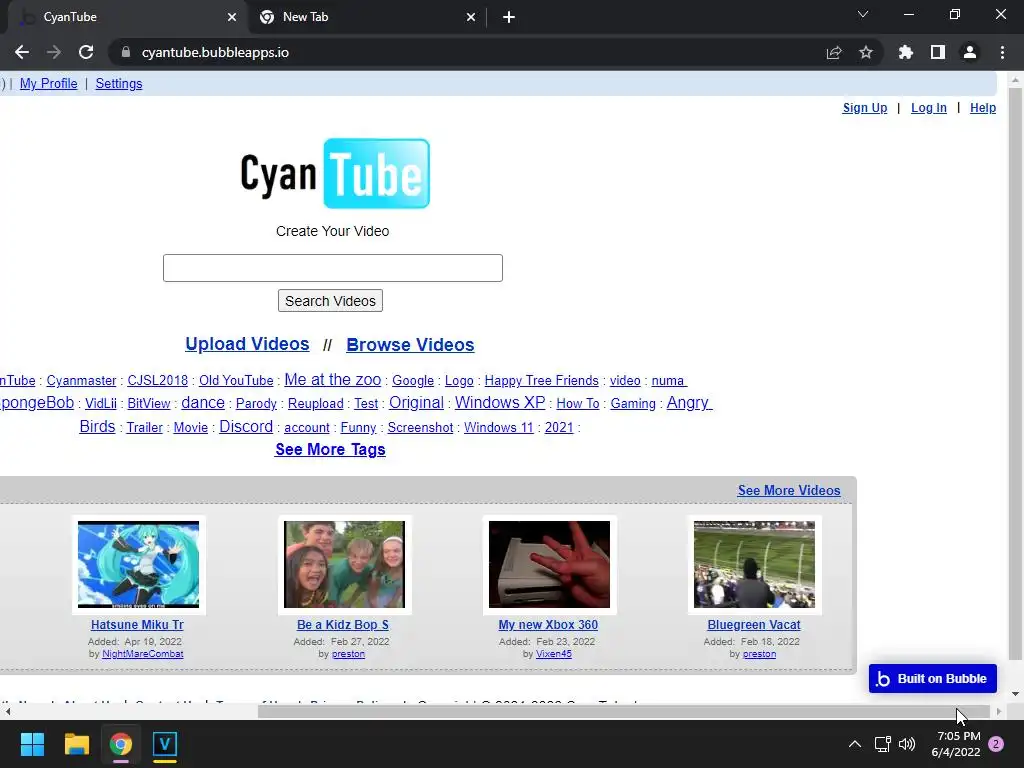Viewport: 1024px width, 768px height.
Task: Select the Windows 11 tag
Action: coord(498,428)
